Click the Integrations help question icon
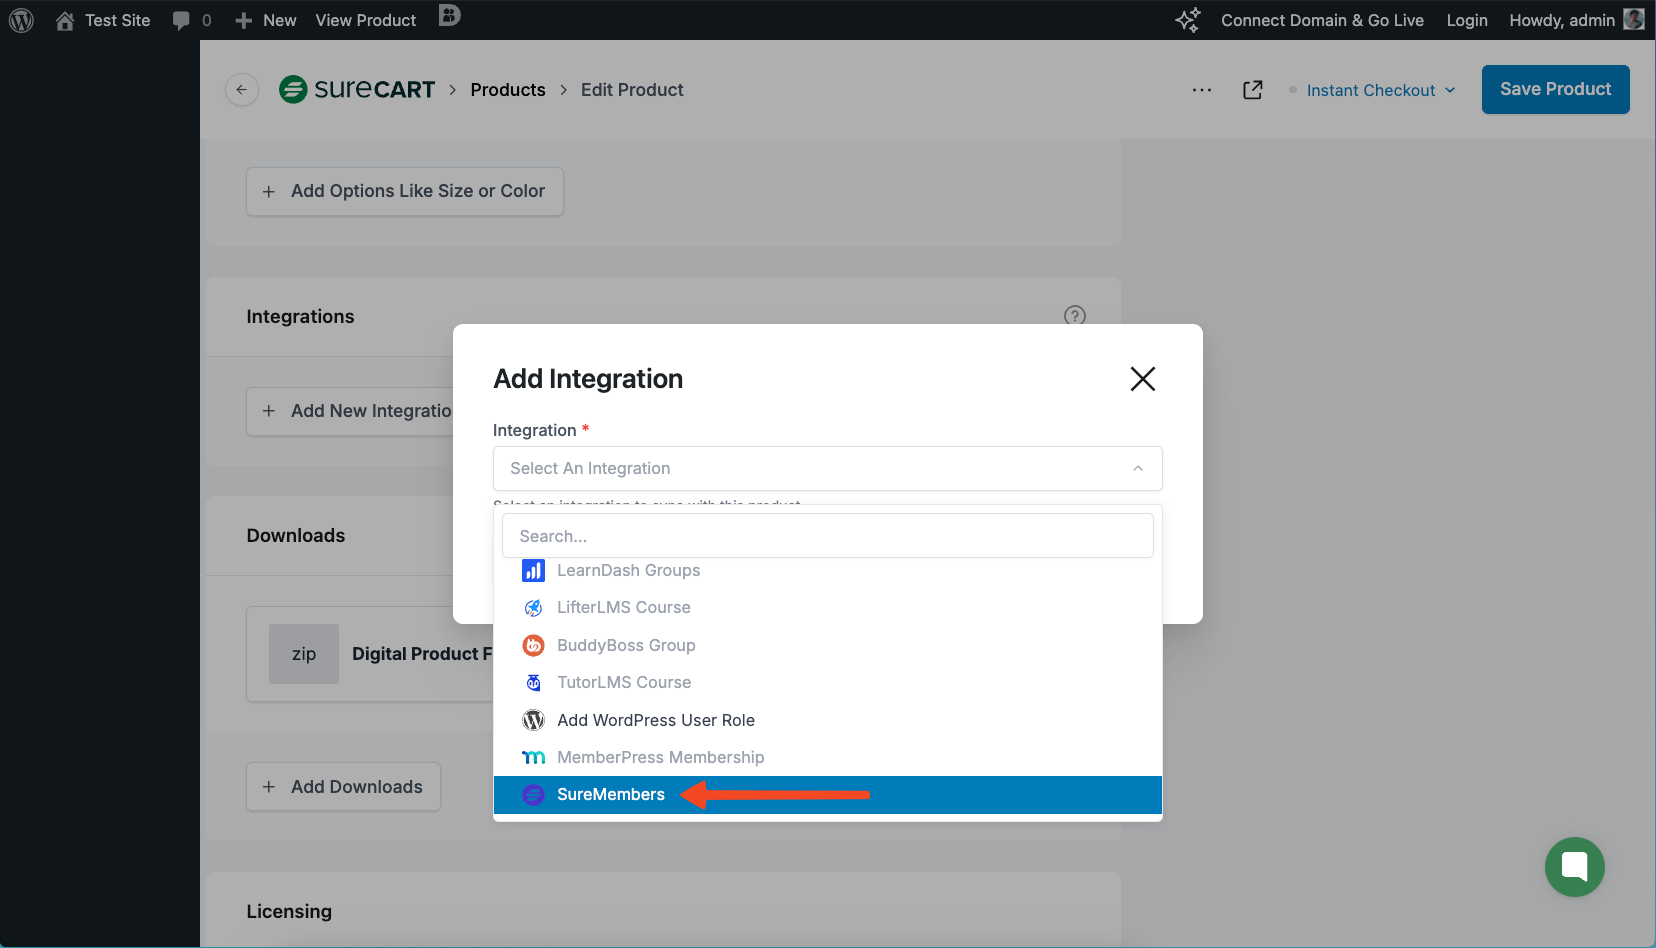This screenshot has height=948, width=1656. coord(1075,316)
